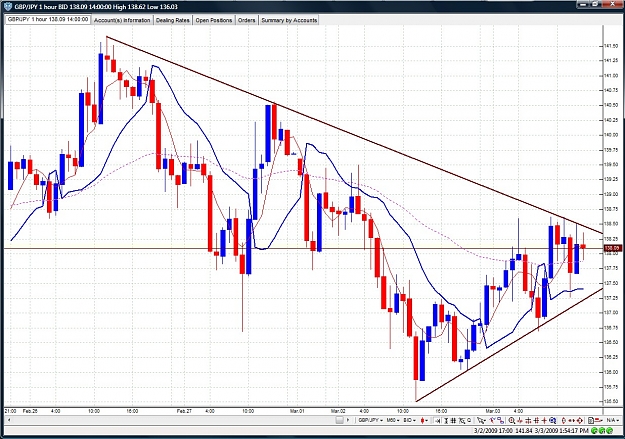Click the last green status indicator
Image resolution: width=625 pixels, height=439 pixels.
point(609,431)
